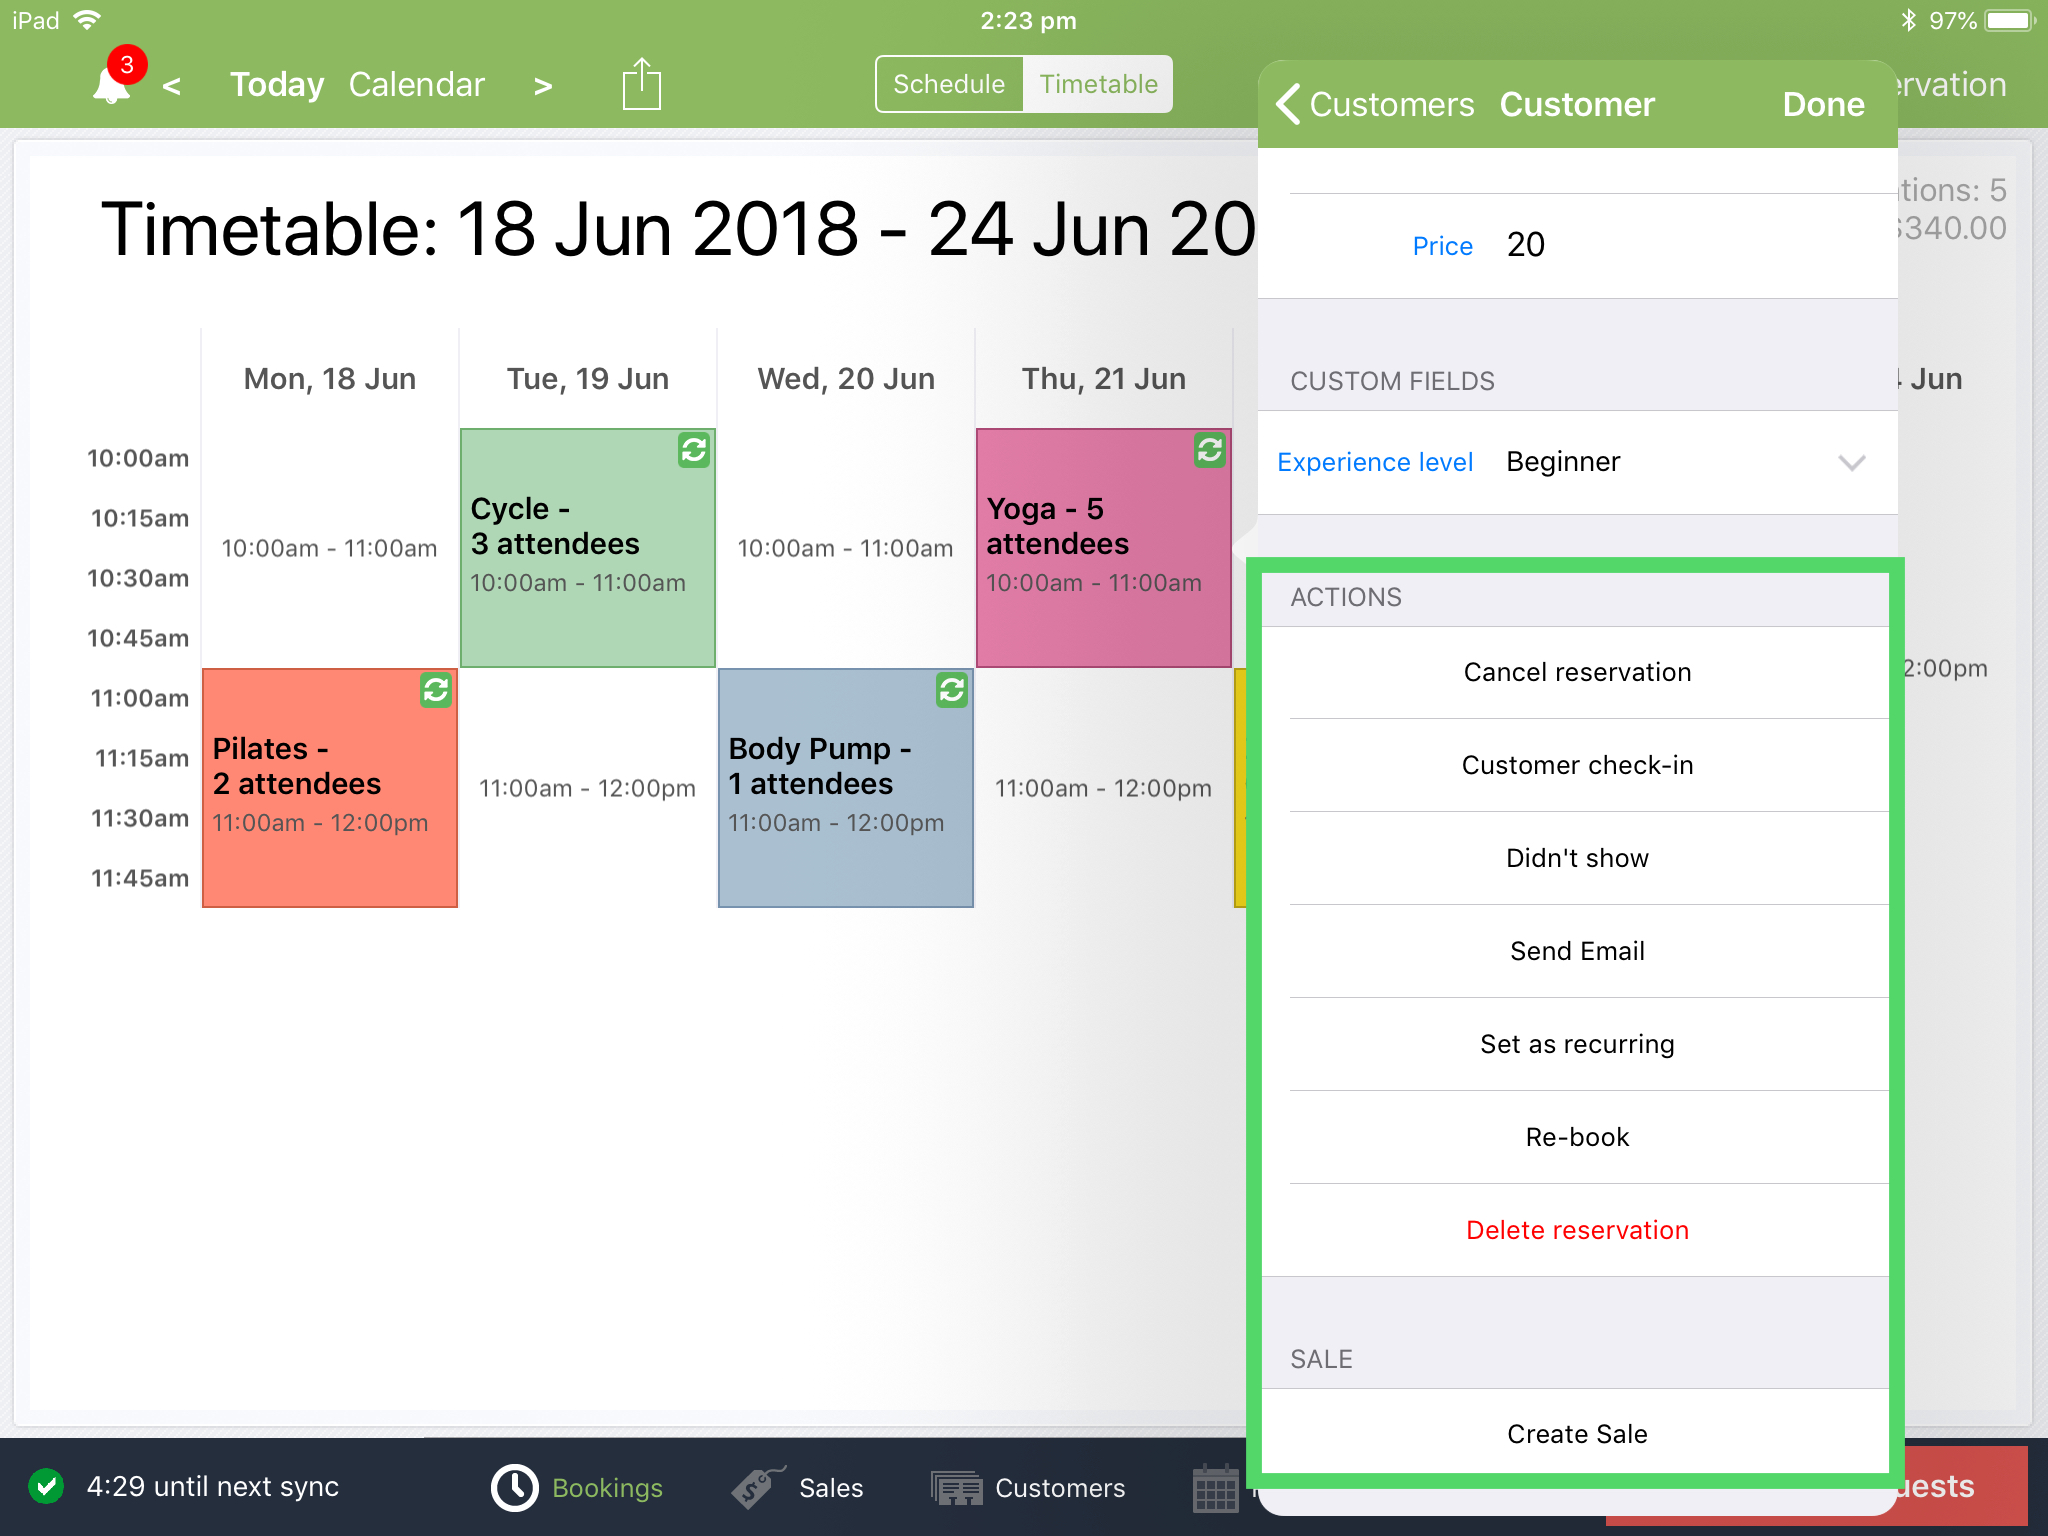This screenshot has height=1536, width=2048.
Task: Tap the Wed, 20 Jun column header
Action: click(846, 379)
